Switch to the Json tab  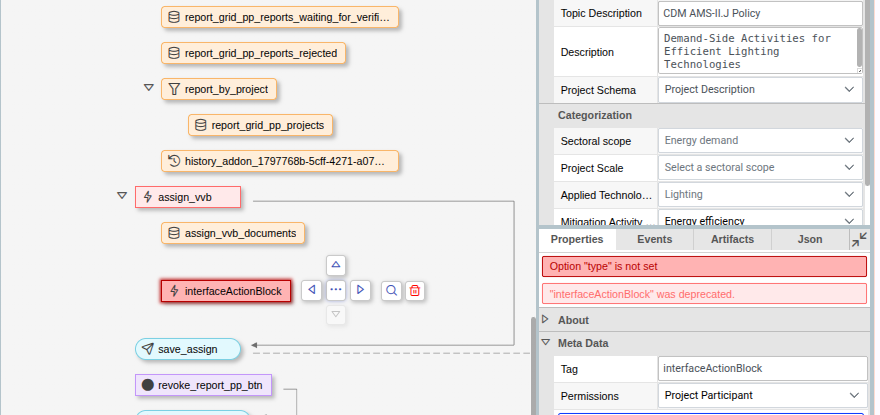pyautogui.click(x=810, y=239)
